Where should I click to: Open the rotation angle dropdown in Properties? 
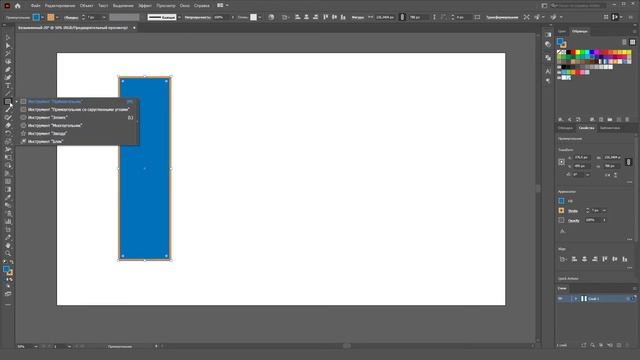(588, 175)
